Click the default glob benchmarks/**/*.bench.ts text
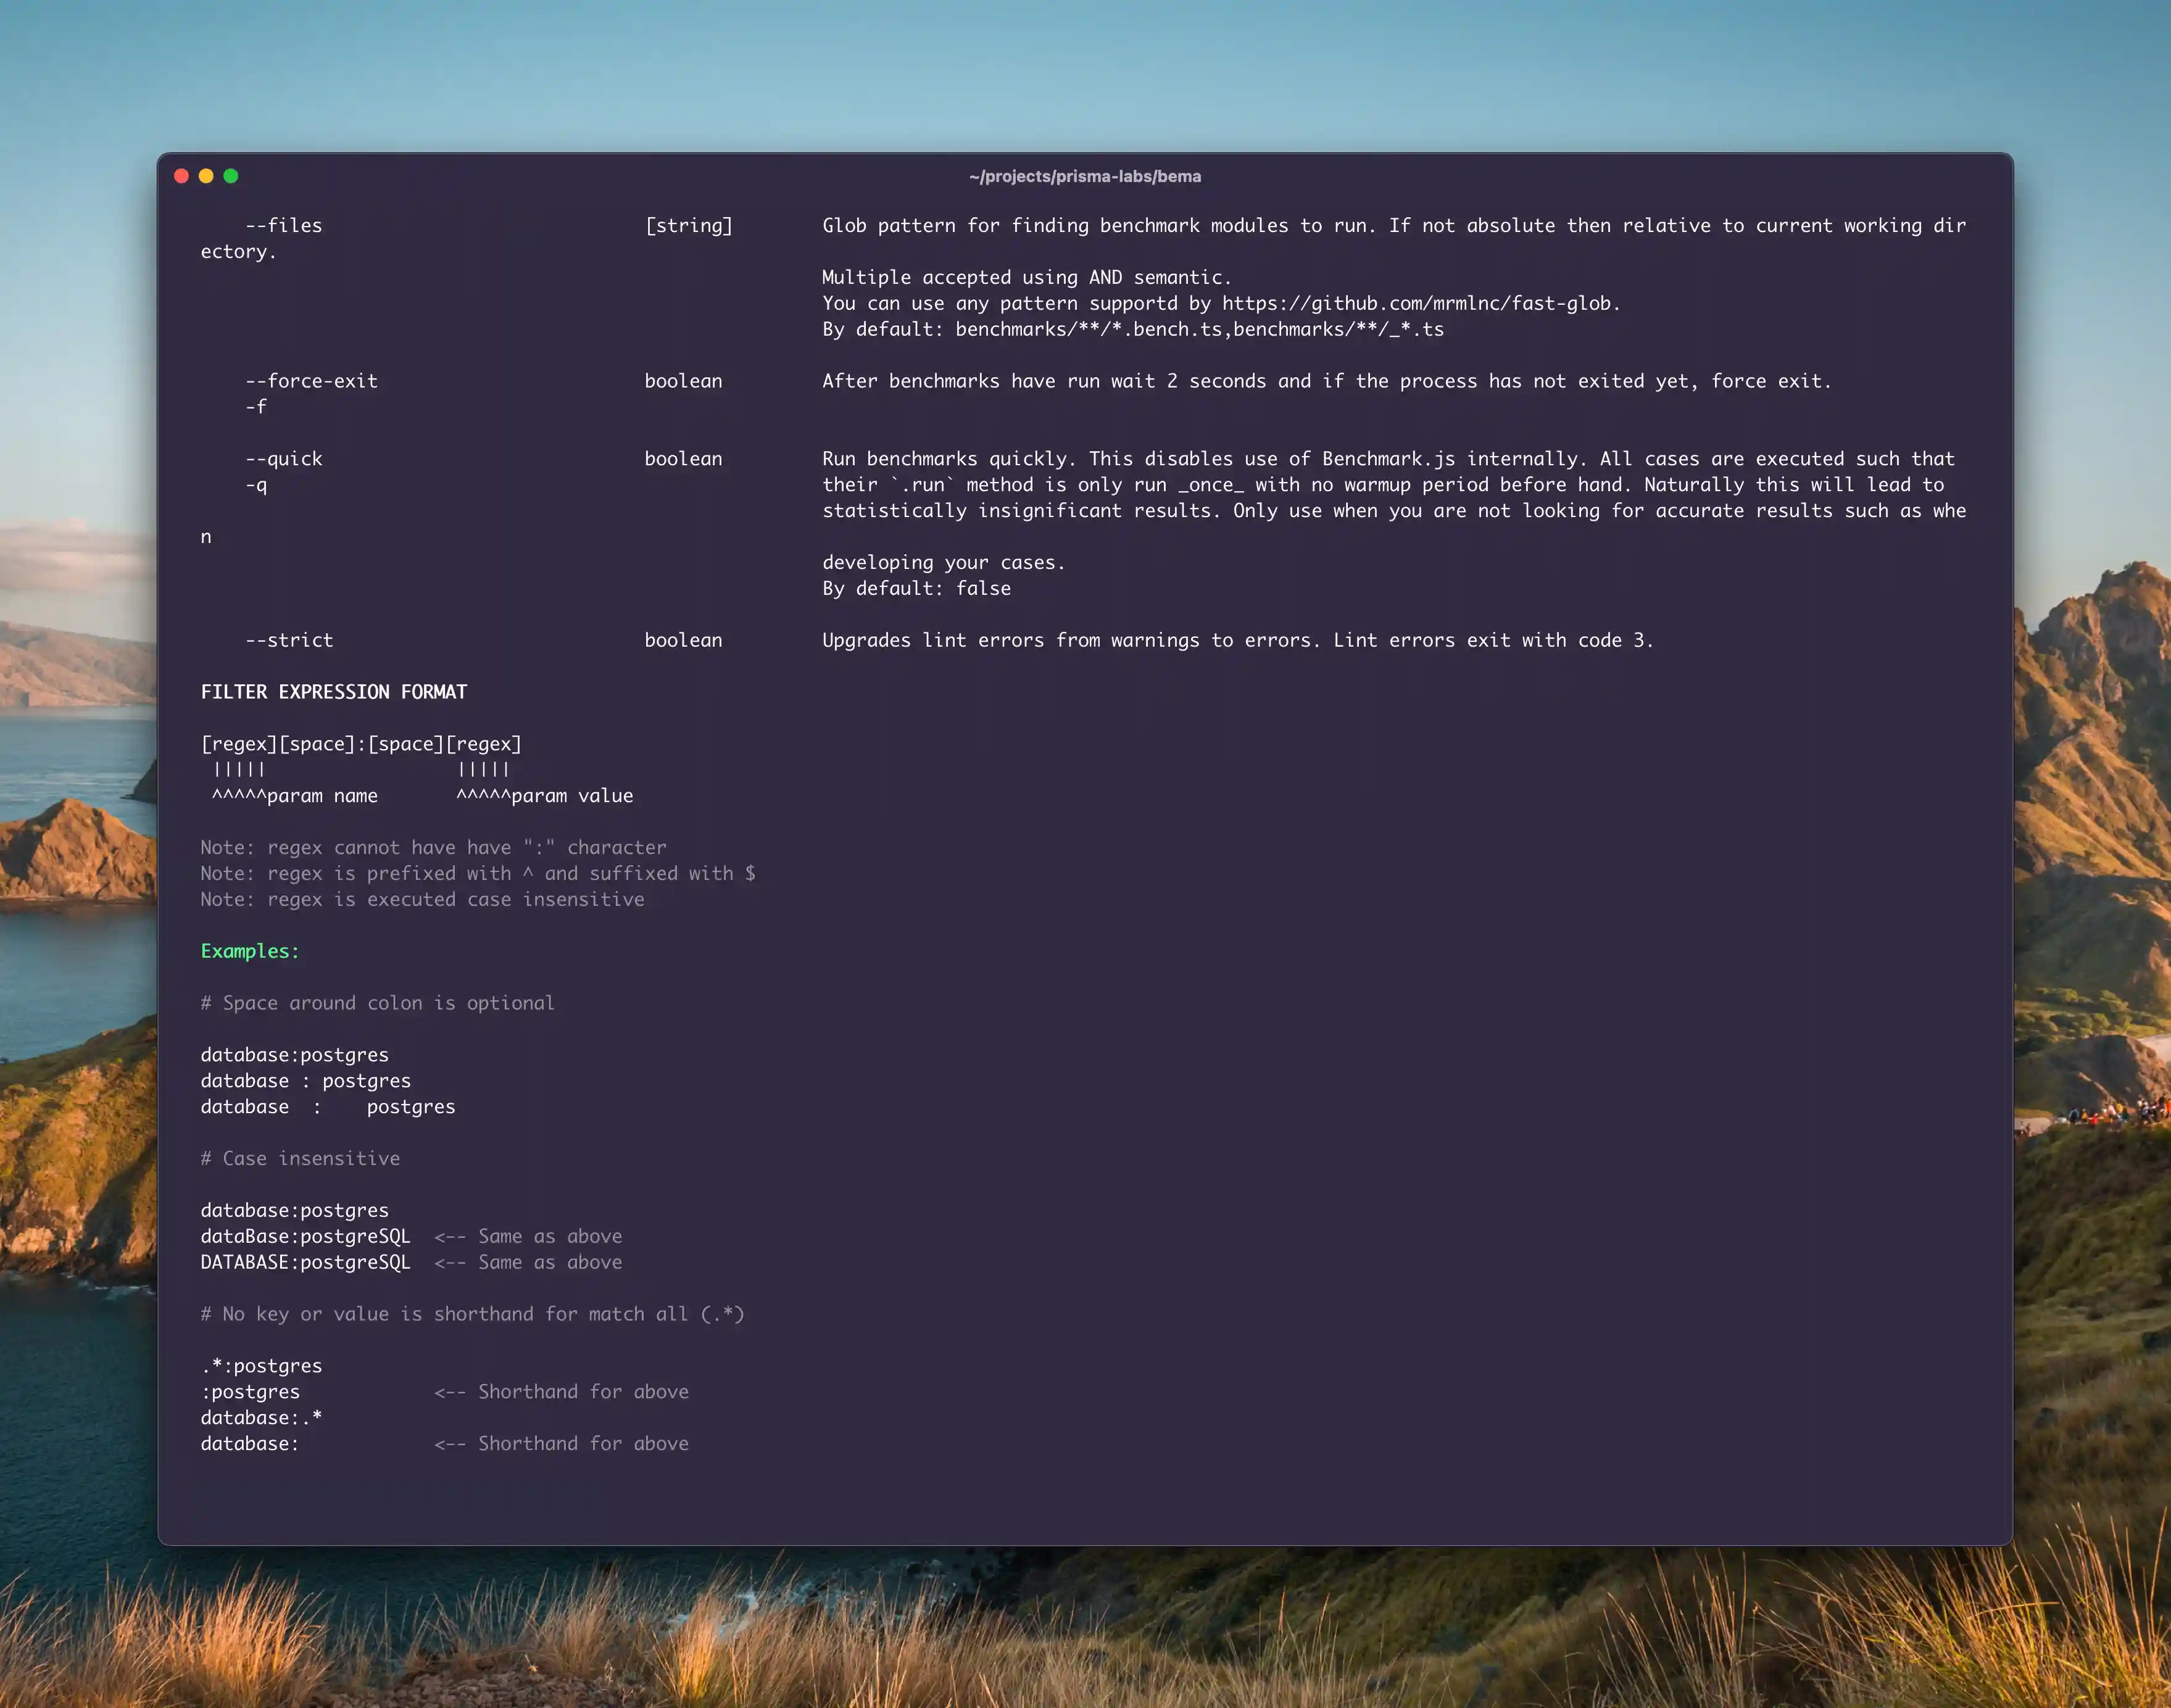The height and width of the screenshot is (1708, 2171). [x=1088, y=329]
